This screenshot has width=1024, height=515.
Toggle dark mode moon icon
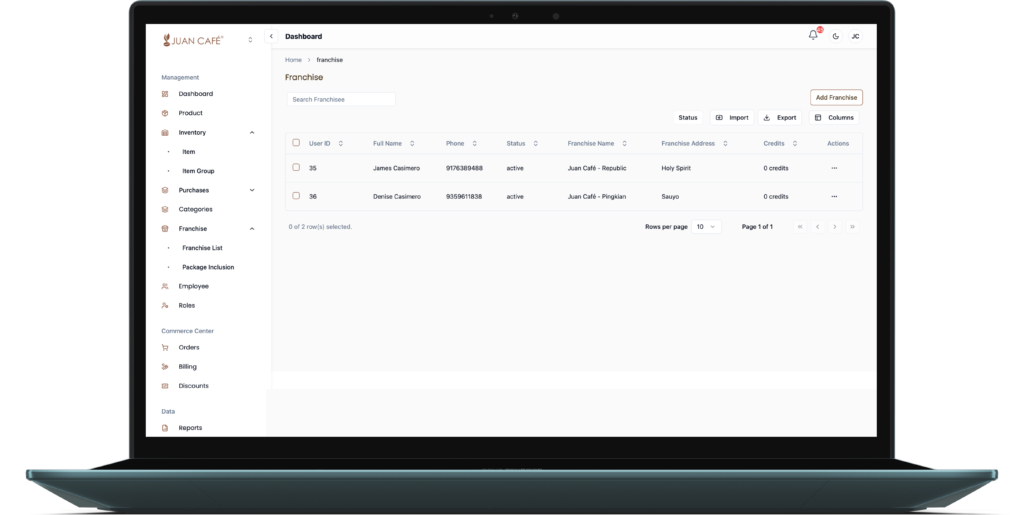(x=835, y=36)
